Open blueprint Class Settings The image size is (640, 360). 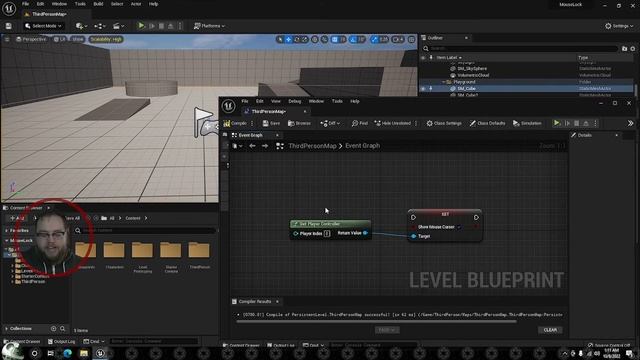pos(444,123)
